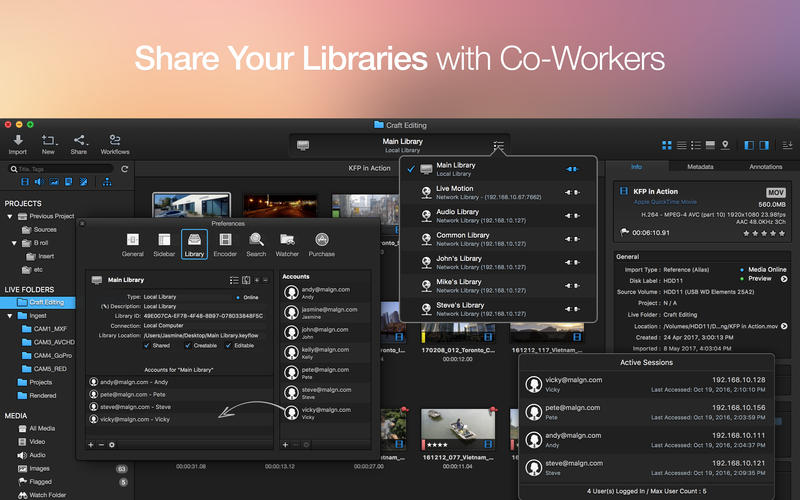Select pete@malgn.com - Pete in the Main Library accounts
The image size is (800, 500).
[x=179, y=394]
